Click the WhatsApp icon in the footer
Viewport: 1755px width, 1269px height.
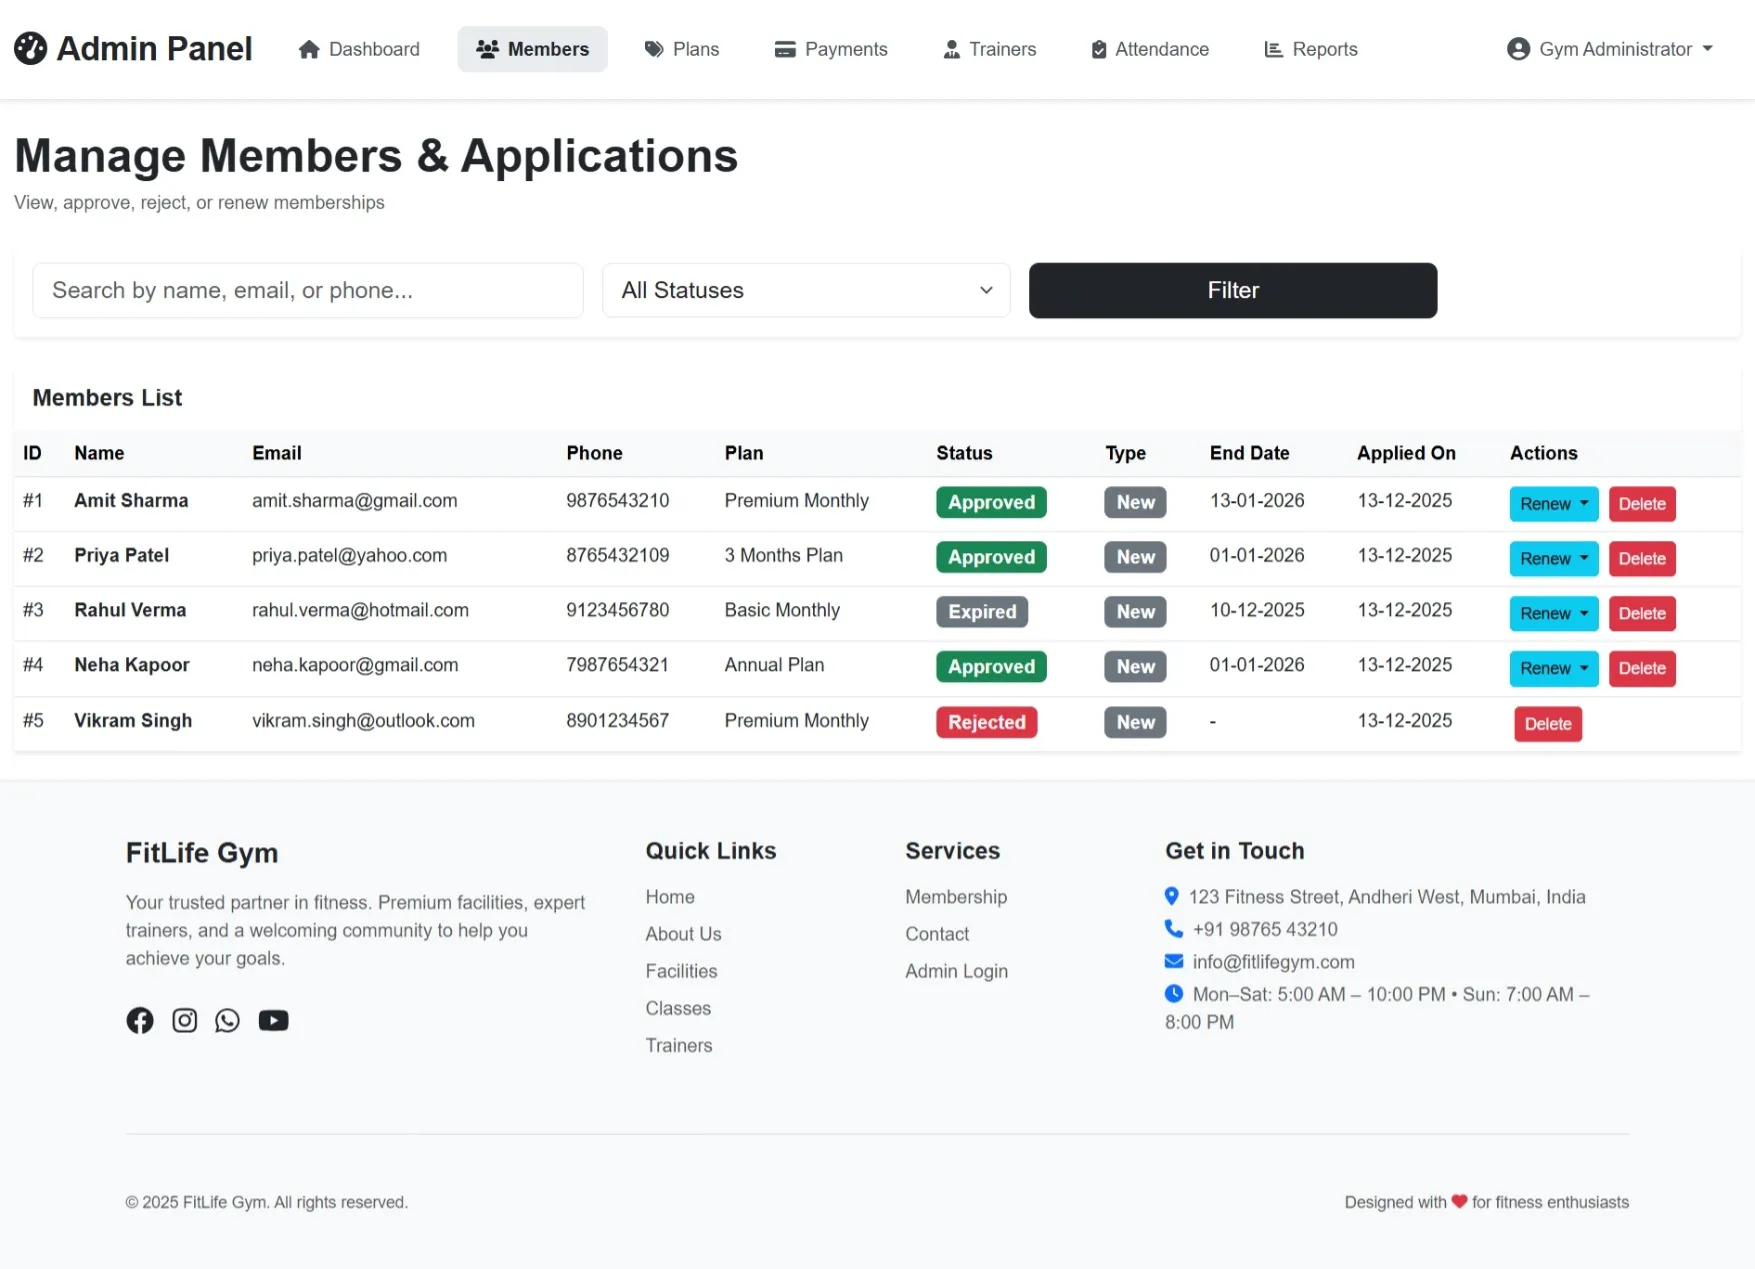227,1020
